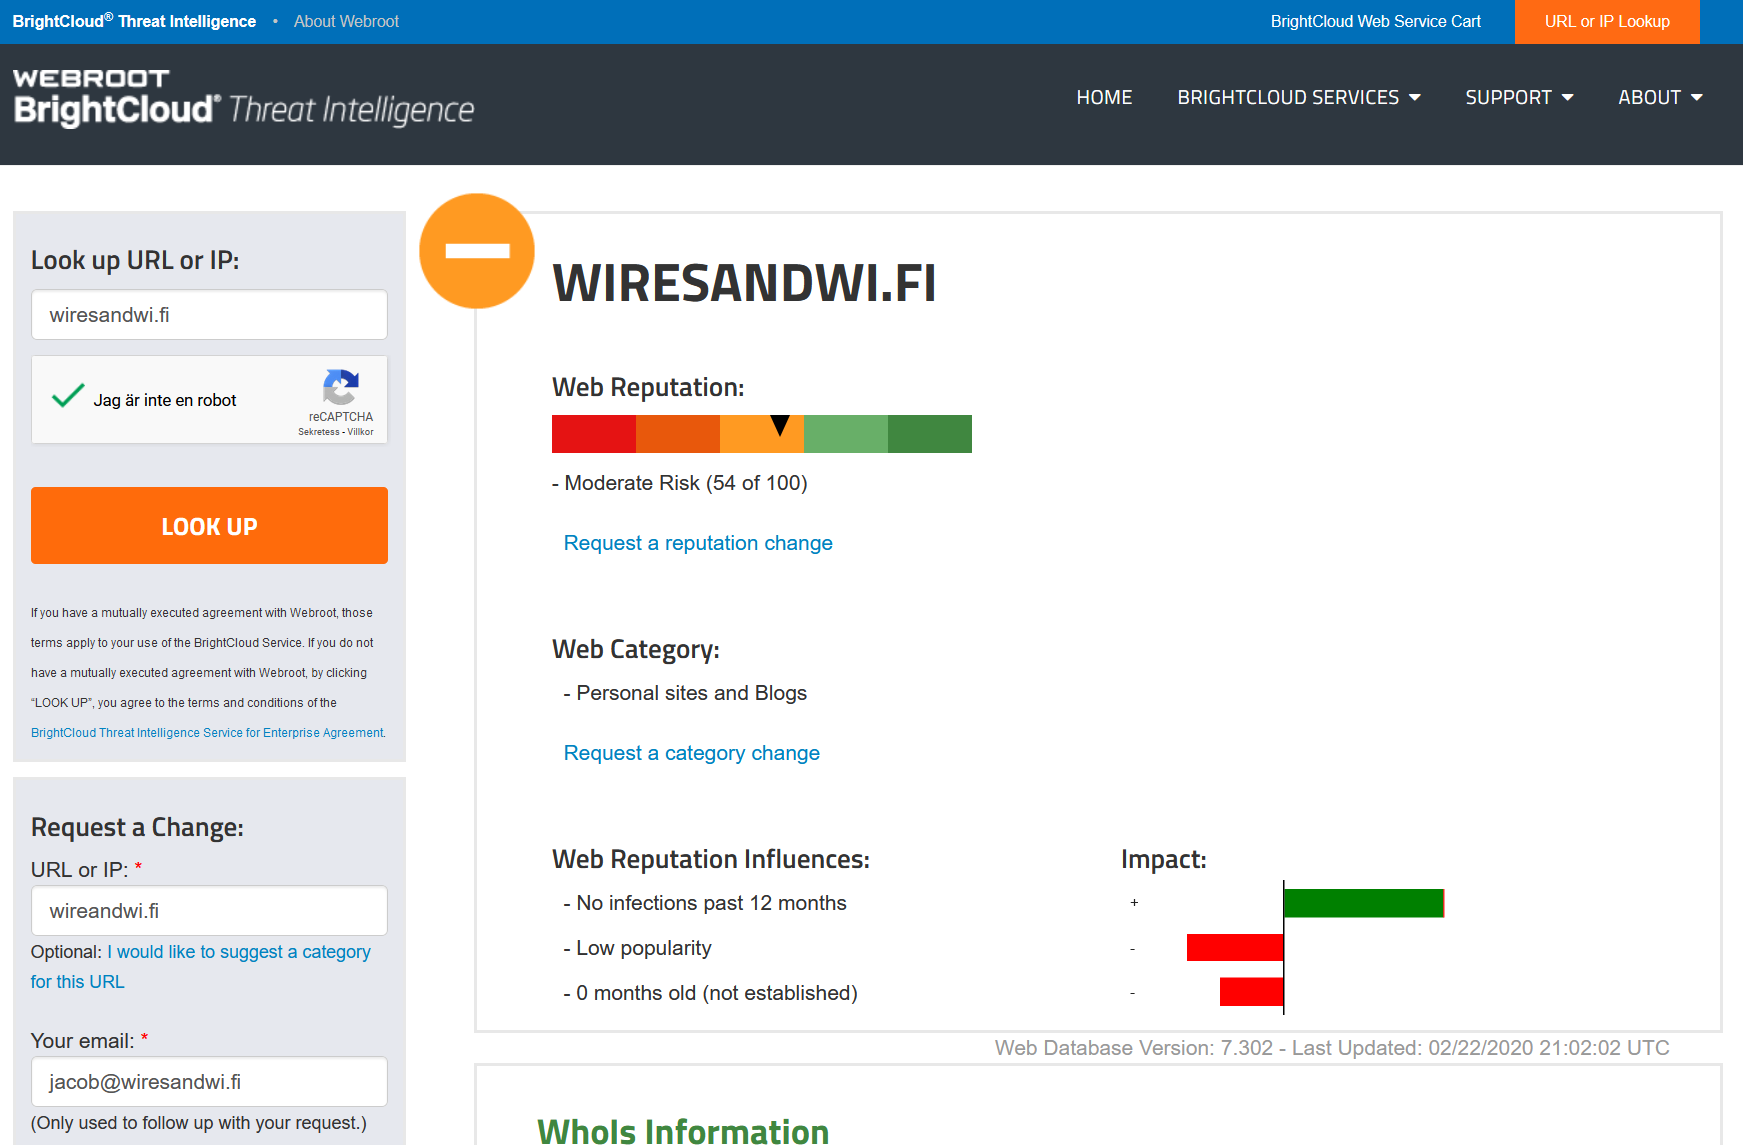Click the orange moderate-risk badge icon
This screenshot has width=1743, height=1145.
pyautogui.click(x=476, y=251)
